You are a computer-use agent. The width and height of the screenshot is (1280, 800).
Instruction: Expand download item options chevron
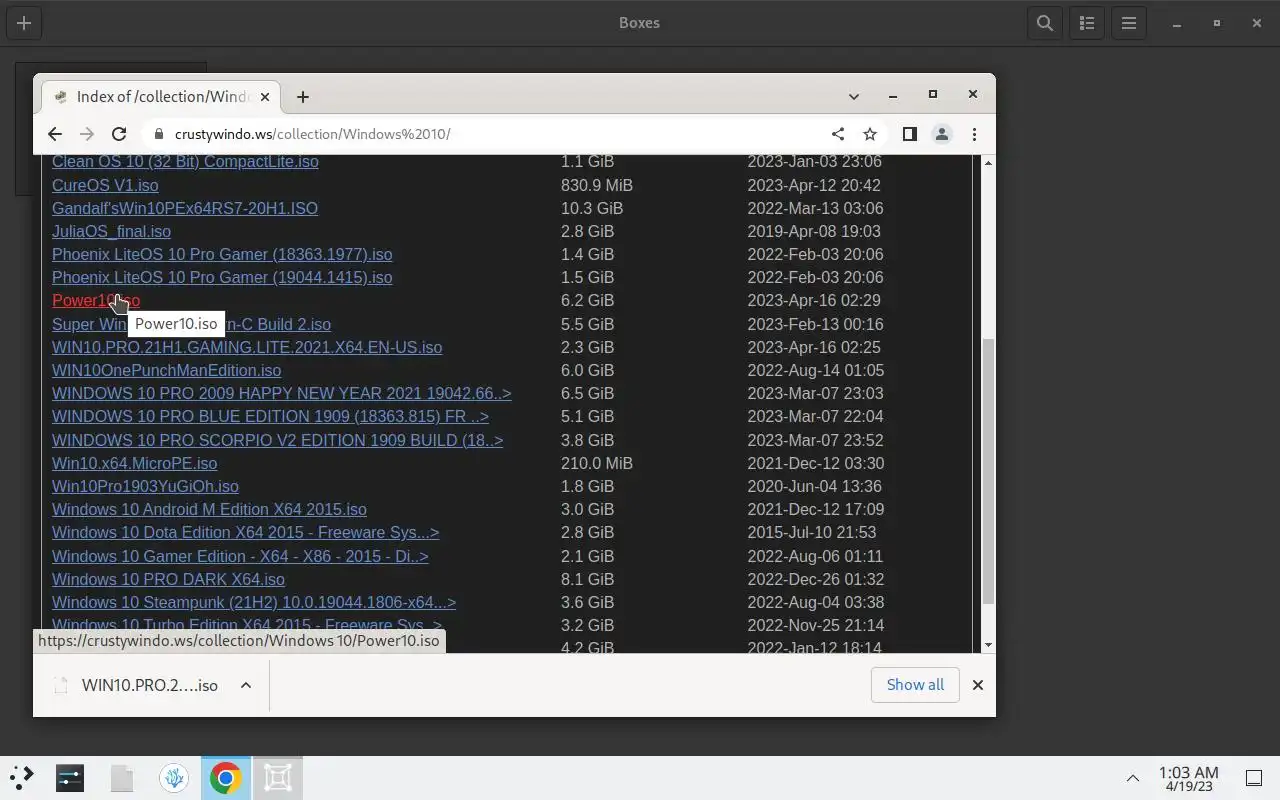246,685
